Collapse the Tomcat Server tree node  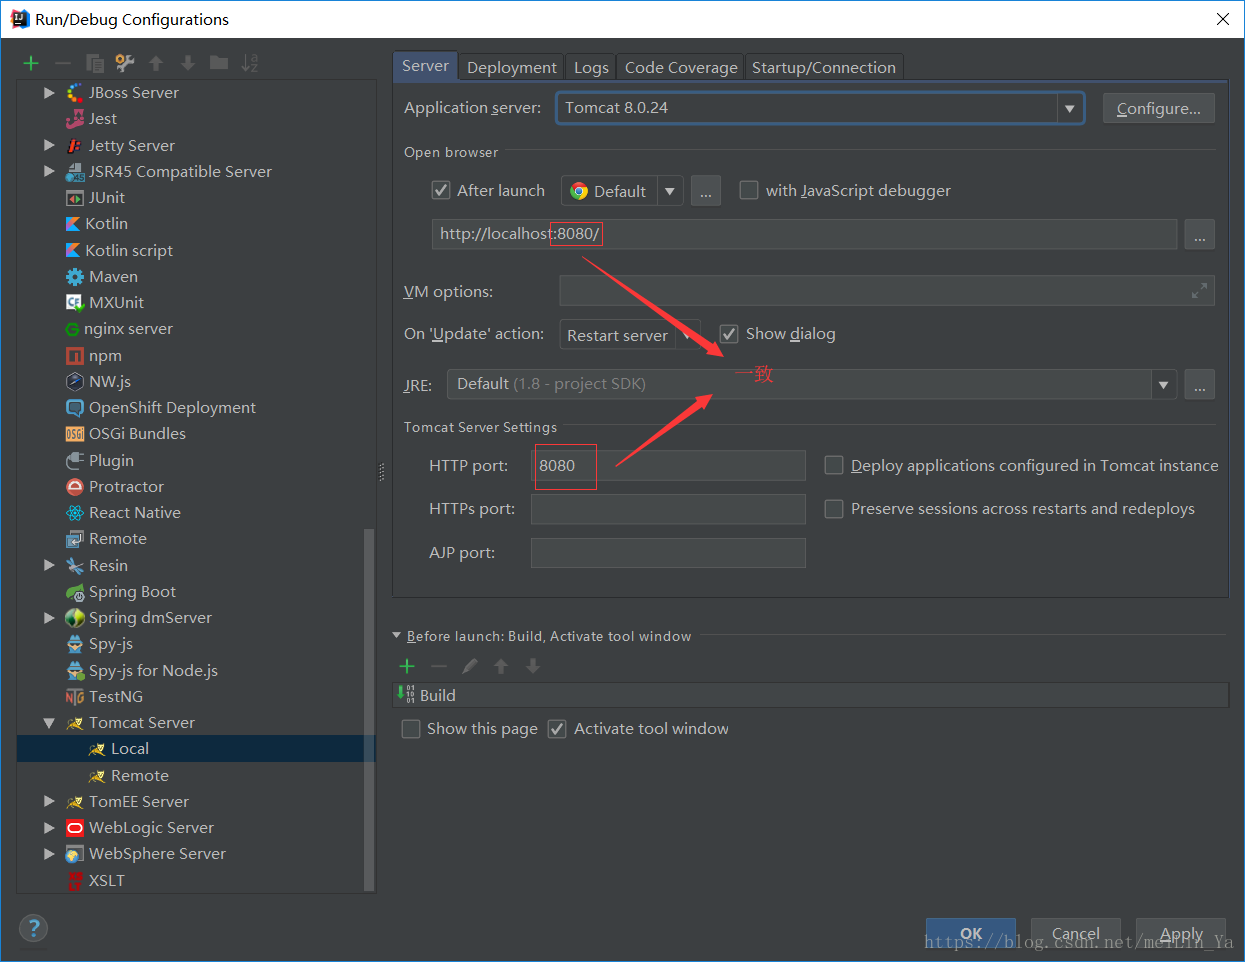[x=49, y=723]
